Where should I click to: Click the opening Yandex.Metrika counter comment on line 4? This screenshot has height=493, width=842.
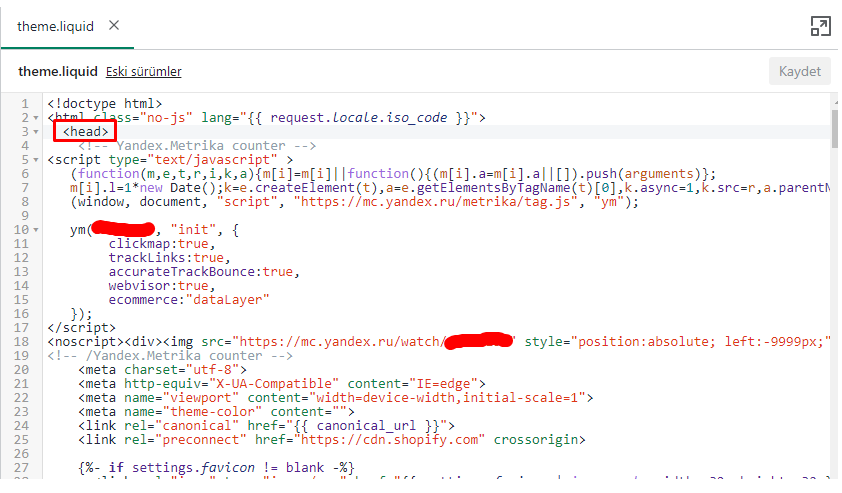coord(197,146)
